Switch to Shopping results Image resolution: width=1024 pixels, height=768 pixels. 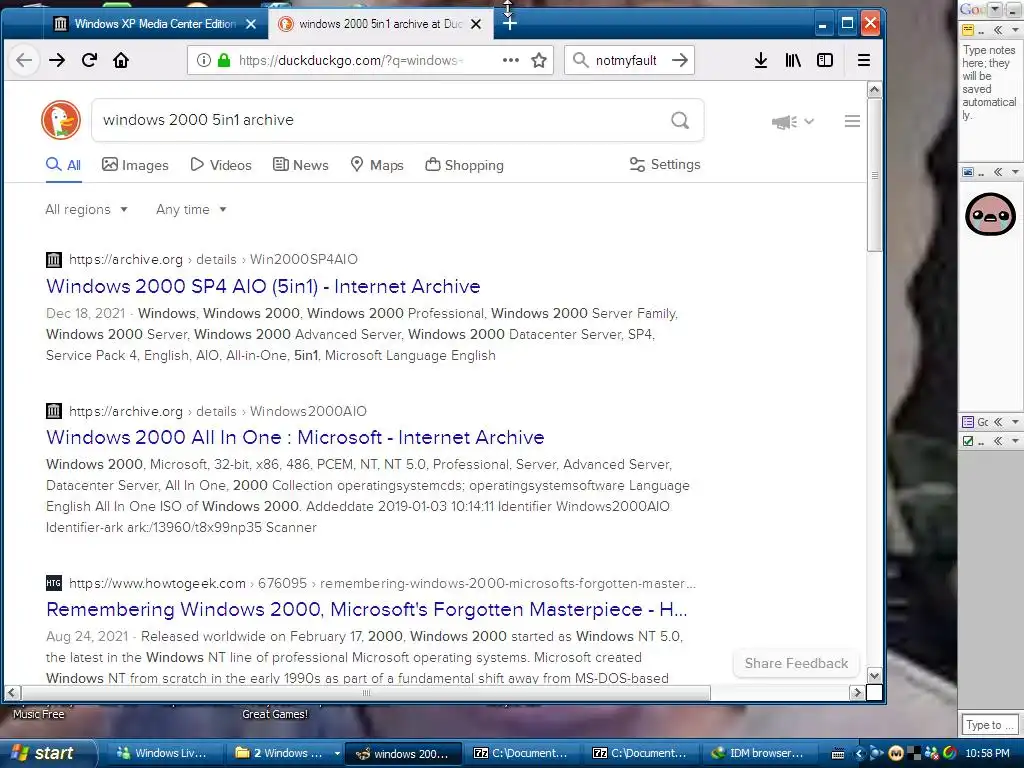464,165
